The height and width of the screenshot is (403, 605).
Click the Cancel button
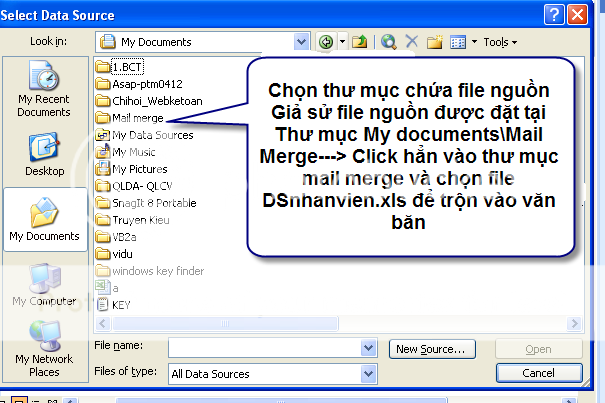coord(539,373)
